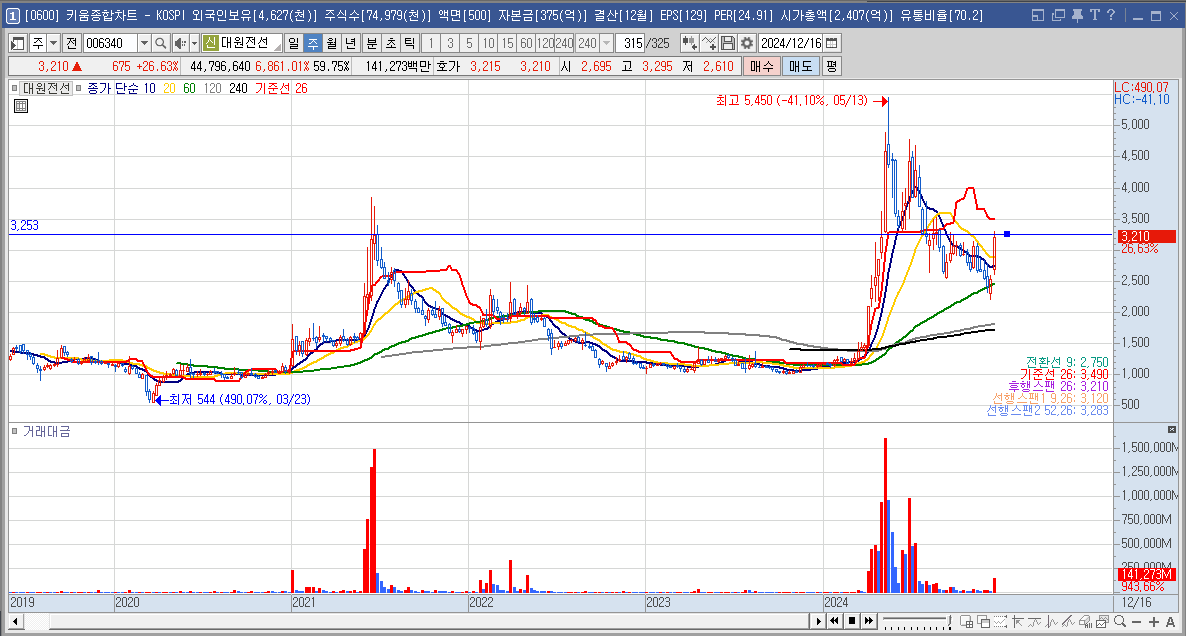
Task: Click the 매수 buy button
Action: coord(762,67)
